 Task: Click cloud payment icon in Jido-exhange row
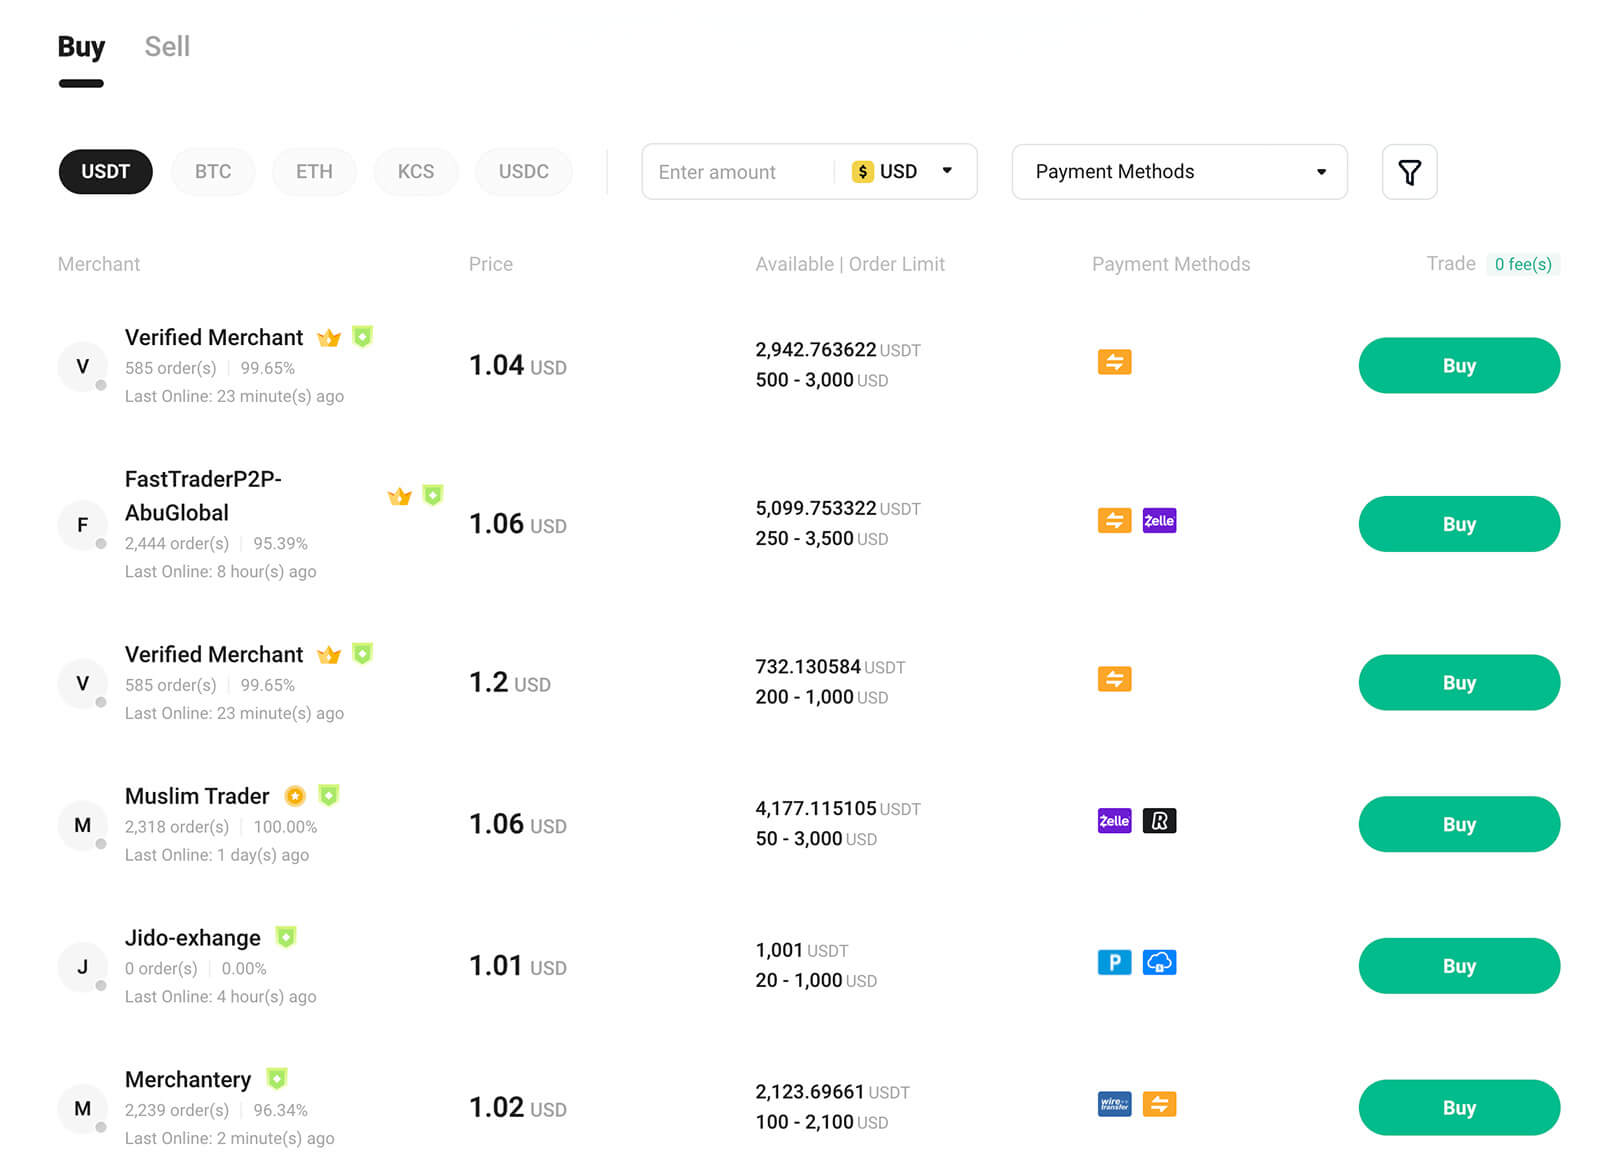[1158, 963]
